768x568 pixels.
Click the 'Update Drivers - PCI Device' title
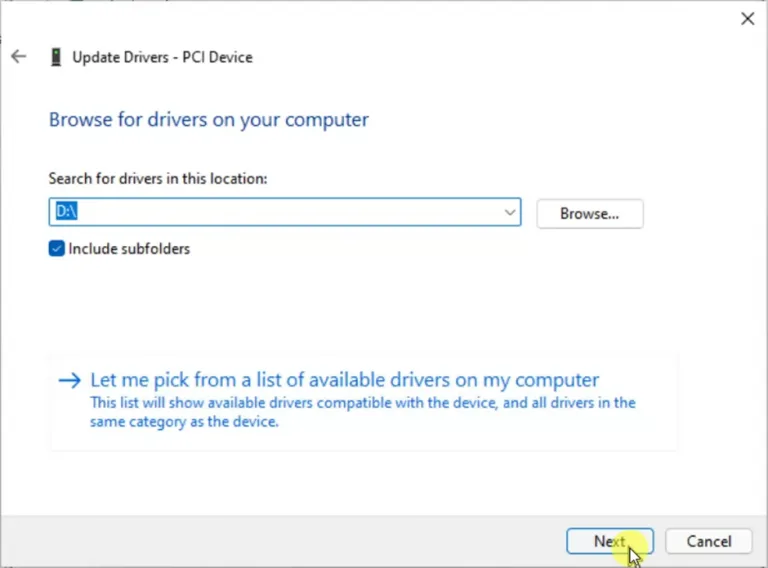[163, 57]
